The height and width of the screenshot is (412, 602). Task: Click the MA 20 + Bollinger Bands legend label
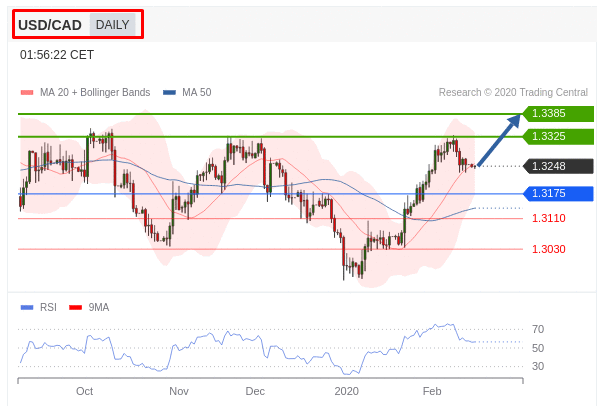[x=95, y=93]
